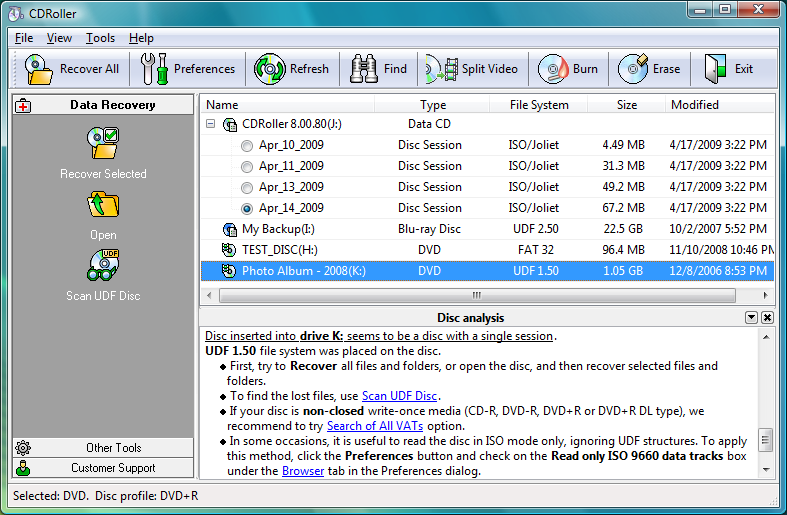Click the CDRoller 8.00.80(J:) disc icon
The image size is (787, 515).
(x=230, y=124)
